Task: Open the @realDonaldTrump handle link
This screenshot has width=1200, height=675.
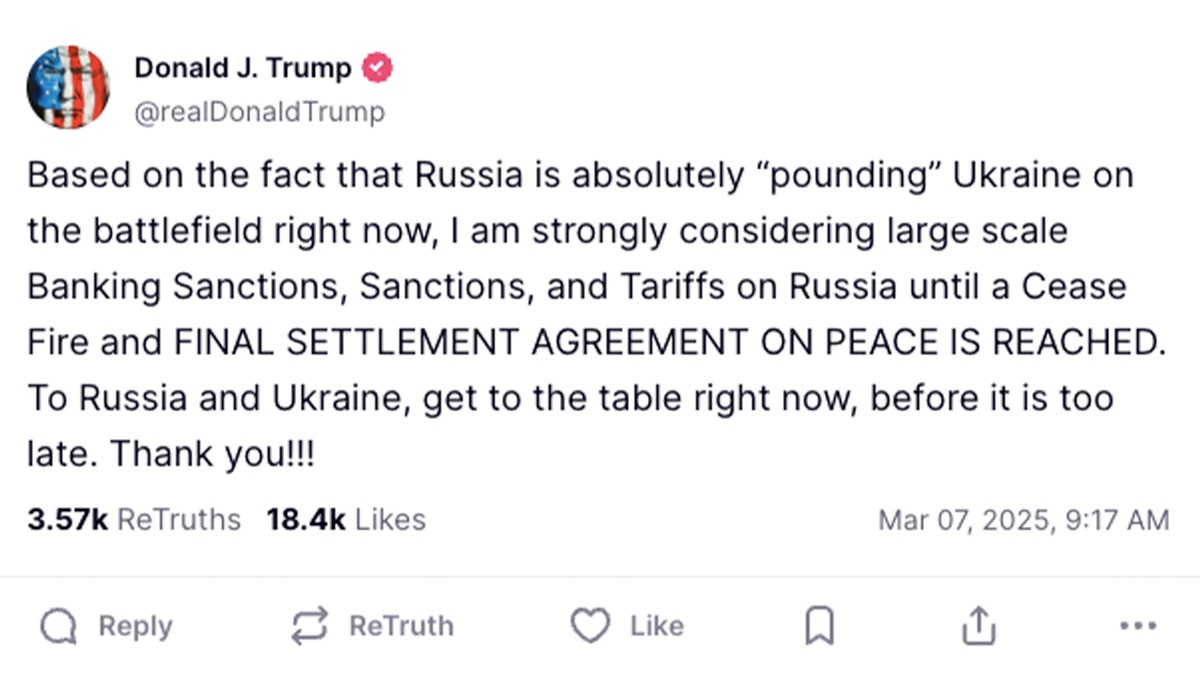Action: coord(259,112)
